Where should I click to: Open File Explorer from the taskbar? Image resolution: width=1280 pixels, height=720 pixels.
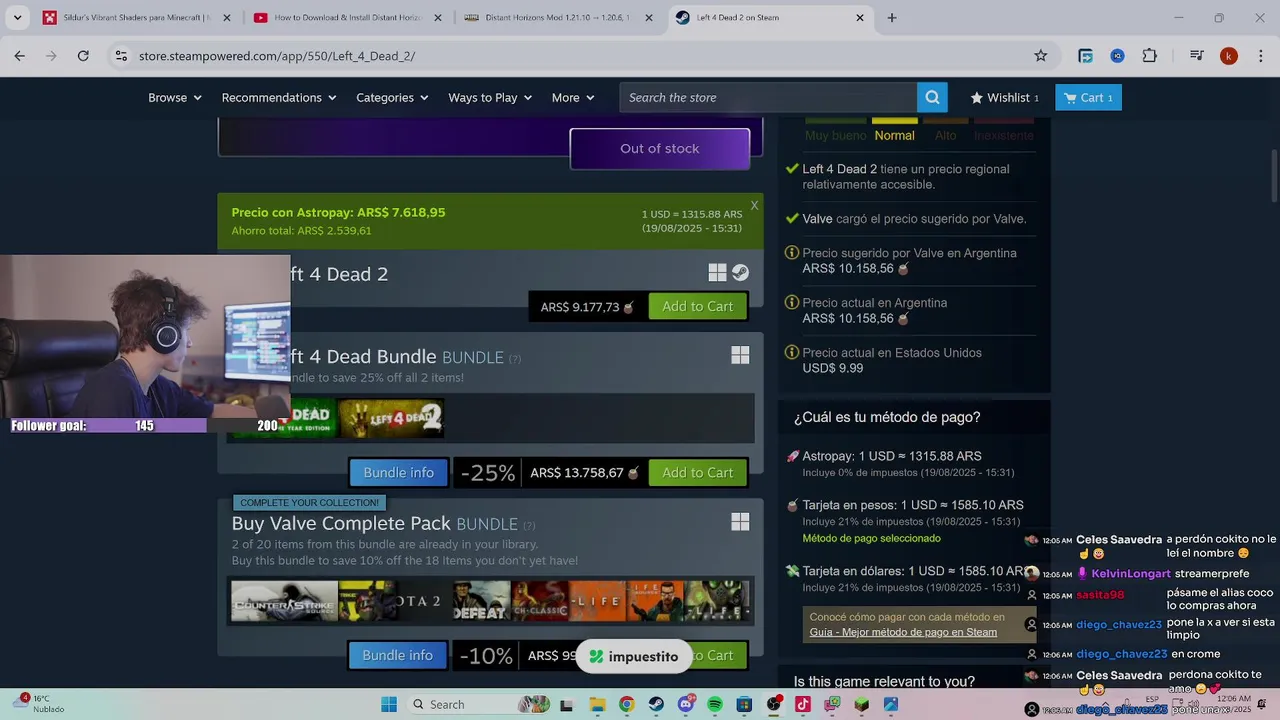[597, 704]
